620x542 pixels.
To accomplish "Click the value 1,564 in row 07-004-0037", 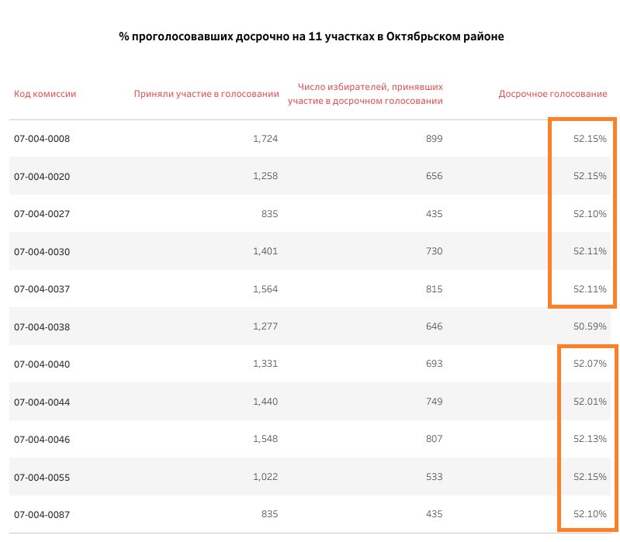I will [x=265, y=289].
